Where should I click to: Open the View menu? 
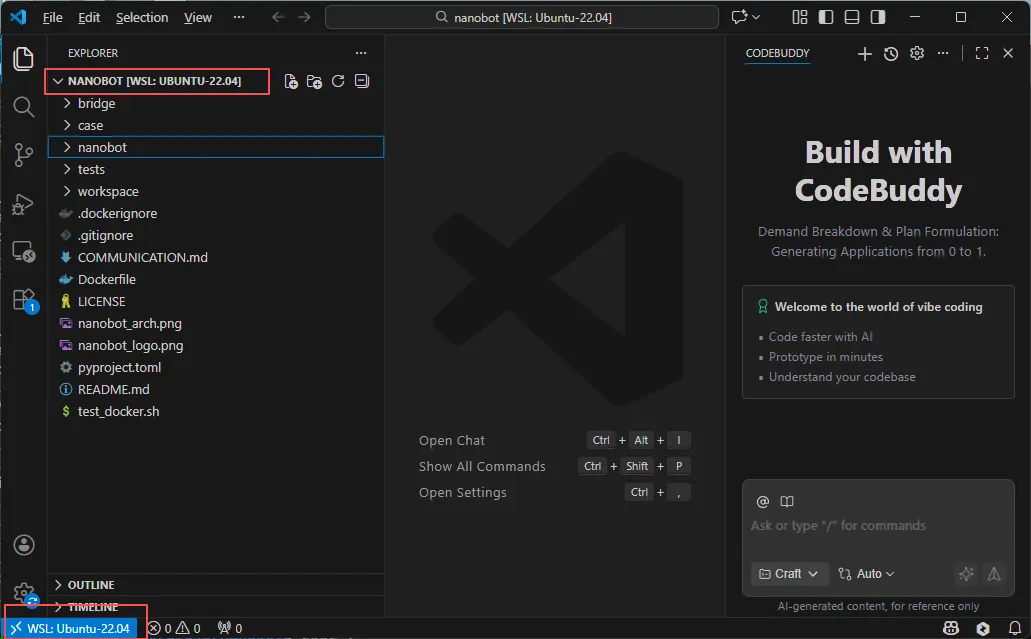[198, 17]
